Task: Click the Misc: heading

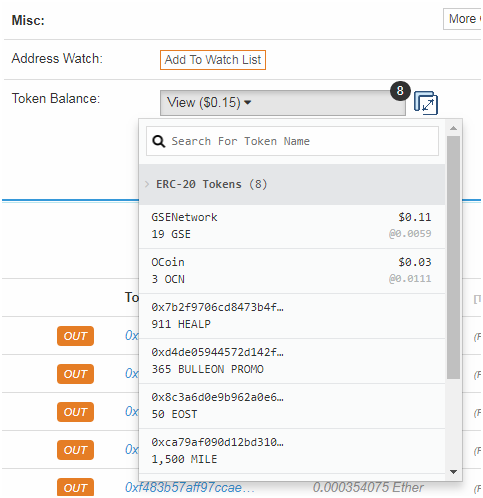Action: point(28,21)
